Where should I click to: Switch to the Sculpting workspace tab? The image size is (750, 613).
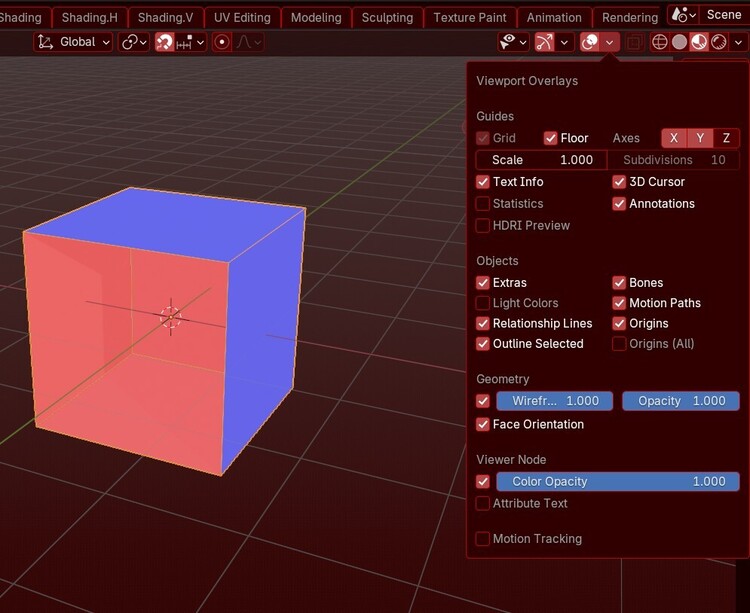[x=387, y=18]
